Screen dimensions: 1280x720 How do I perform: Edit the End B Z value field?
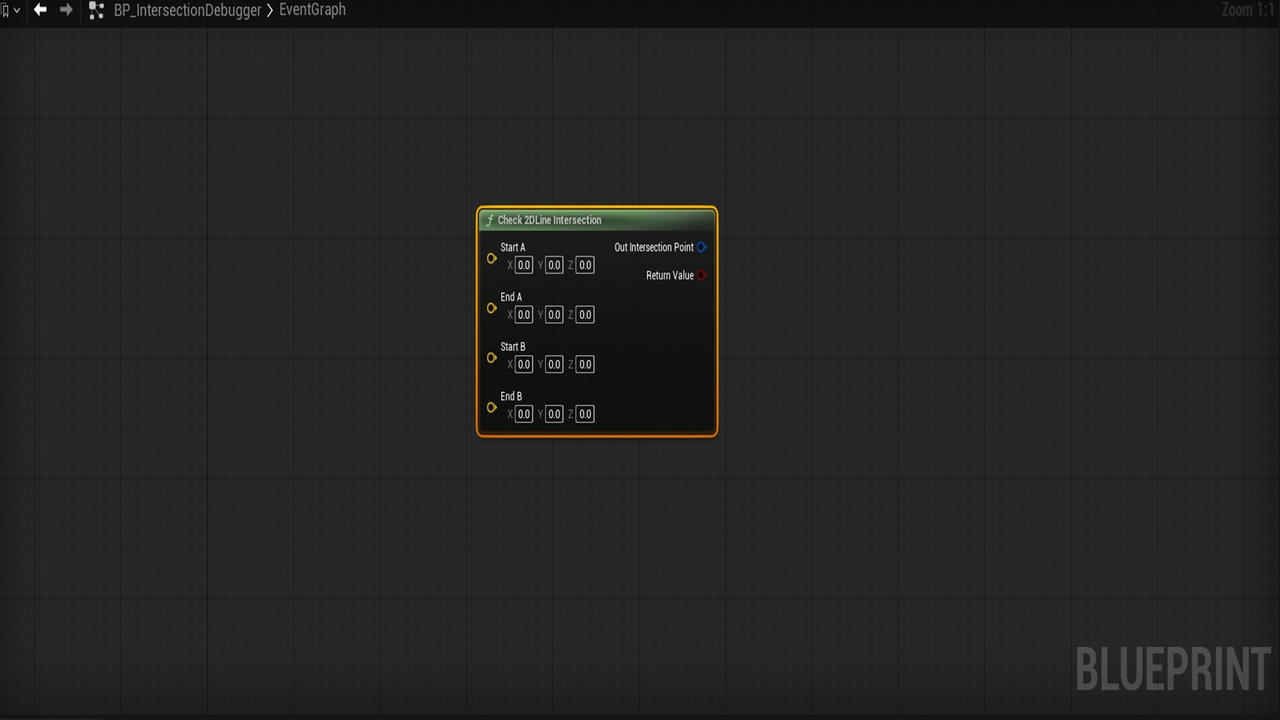tap(585, 414)
